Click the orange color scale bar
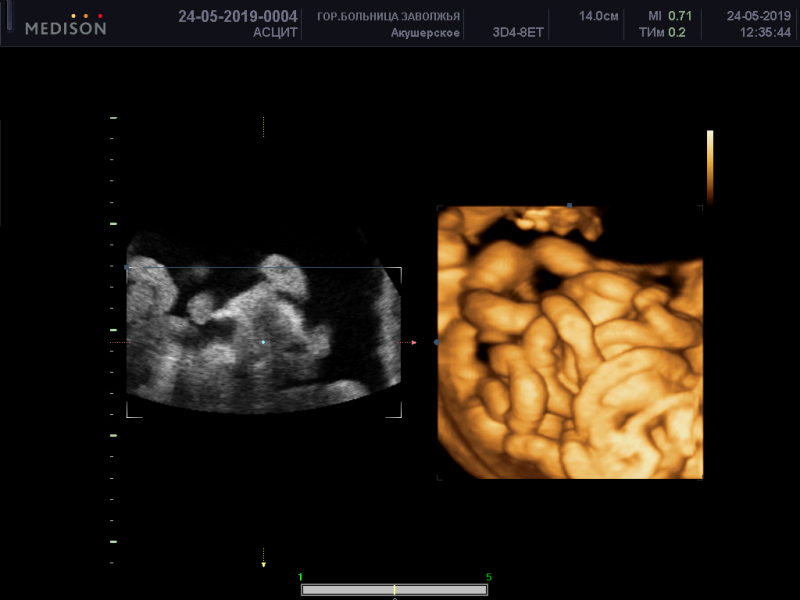 [x=710, y=167]
